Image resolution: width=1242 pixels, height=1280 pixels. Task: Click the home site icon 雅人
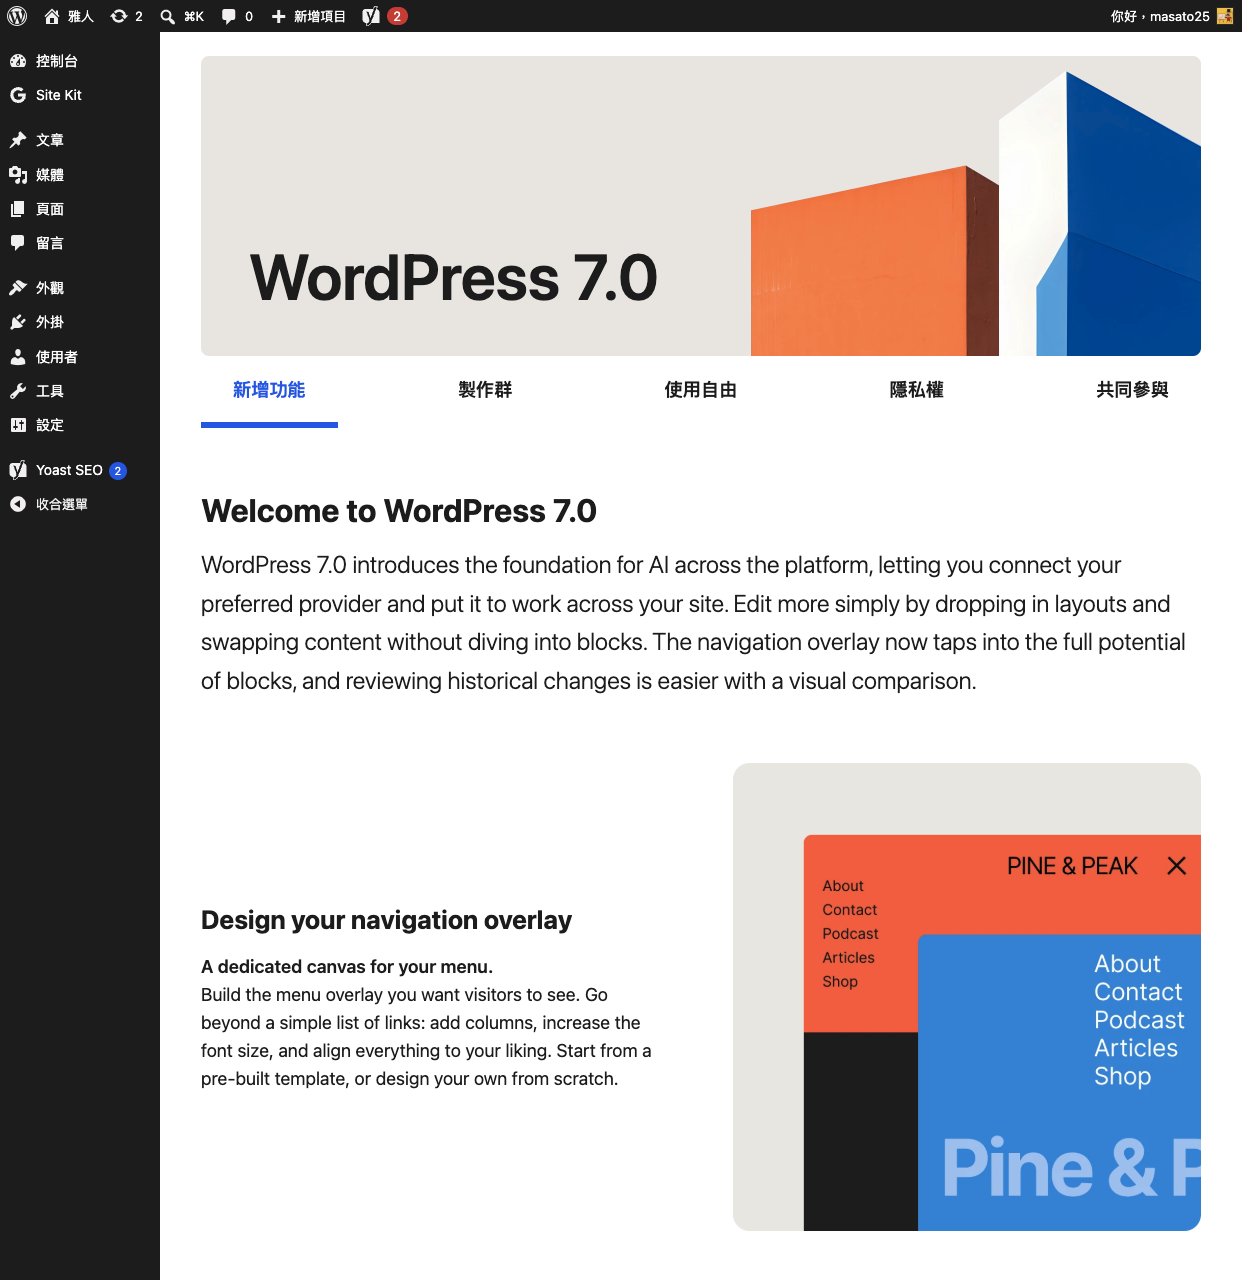tap(52, 16)
